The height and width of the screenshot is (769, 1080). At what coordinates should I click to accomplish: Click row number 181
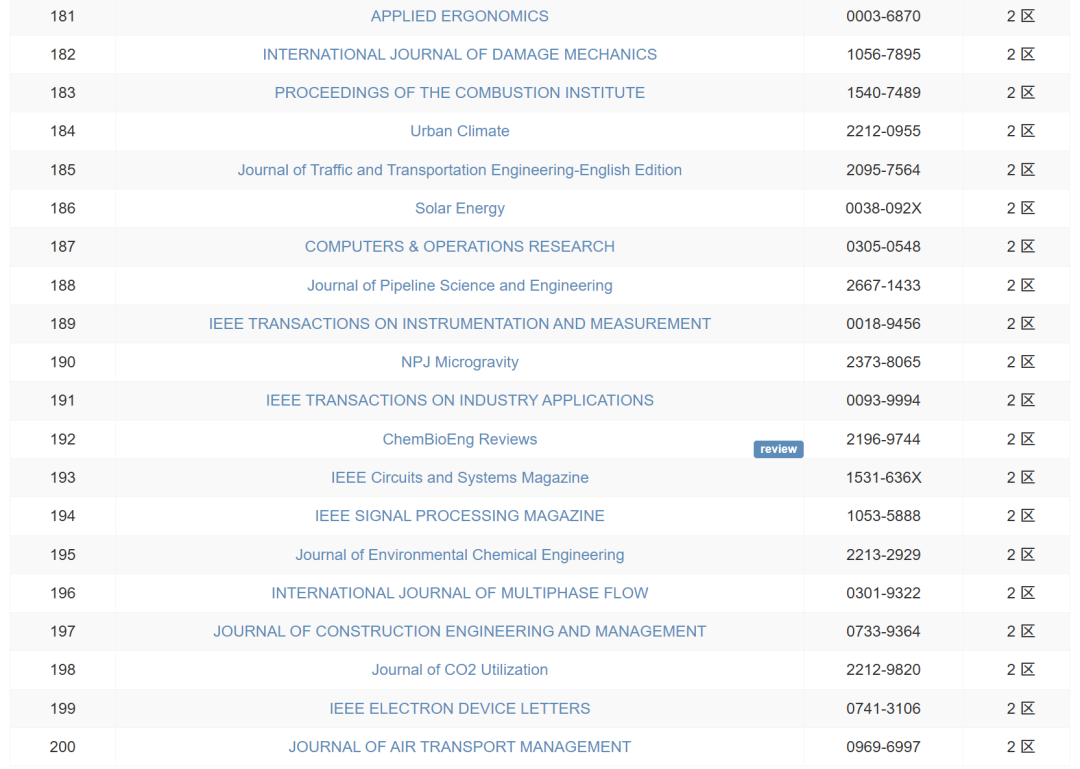(63, 16)
